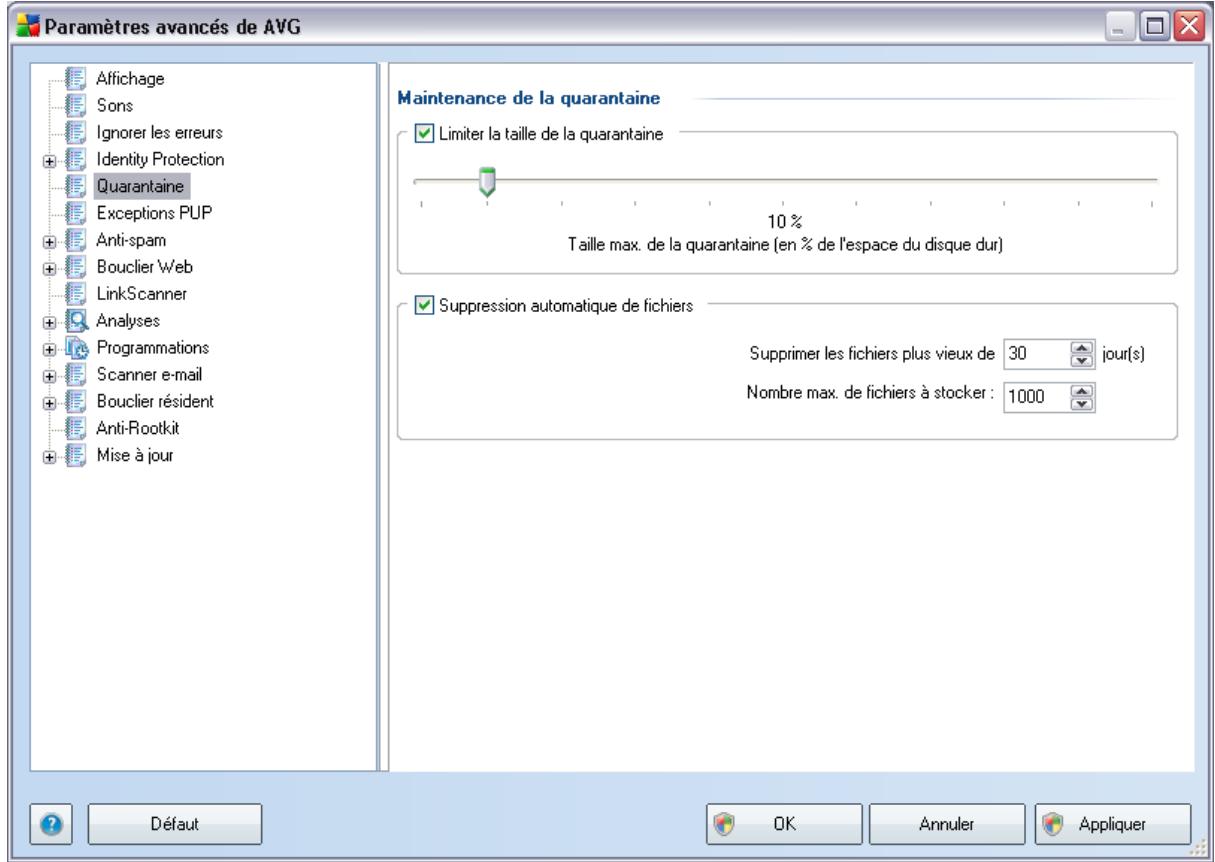The width and height of the screenshot is (1215, 862).
Task: Expand the Bouclier résident node
Action: [48, 403]
